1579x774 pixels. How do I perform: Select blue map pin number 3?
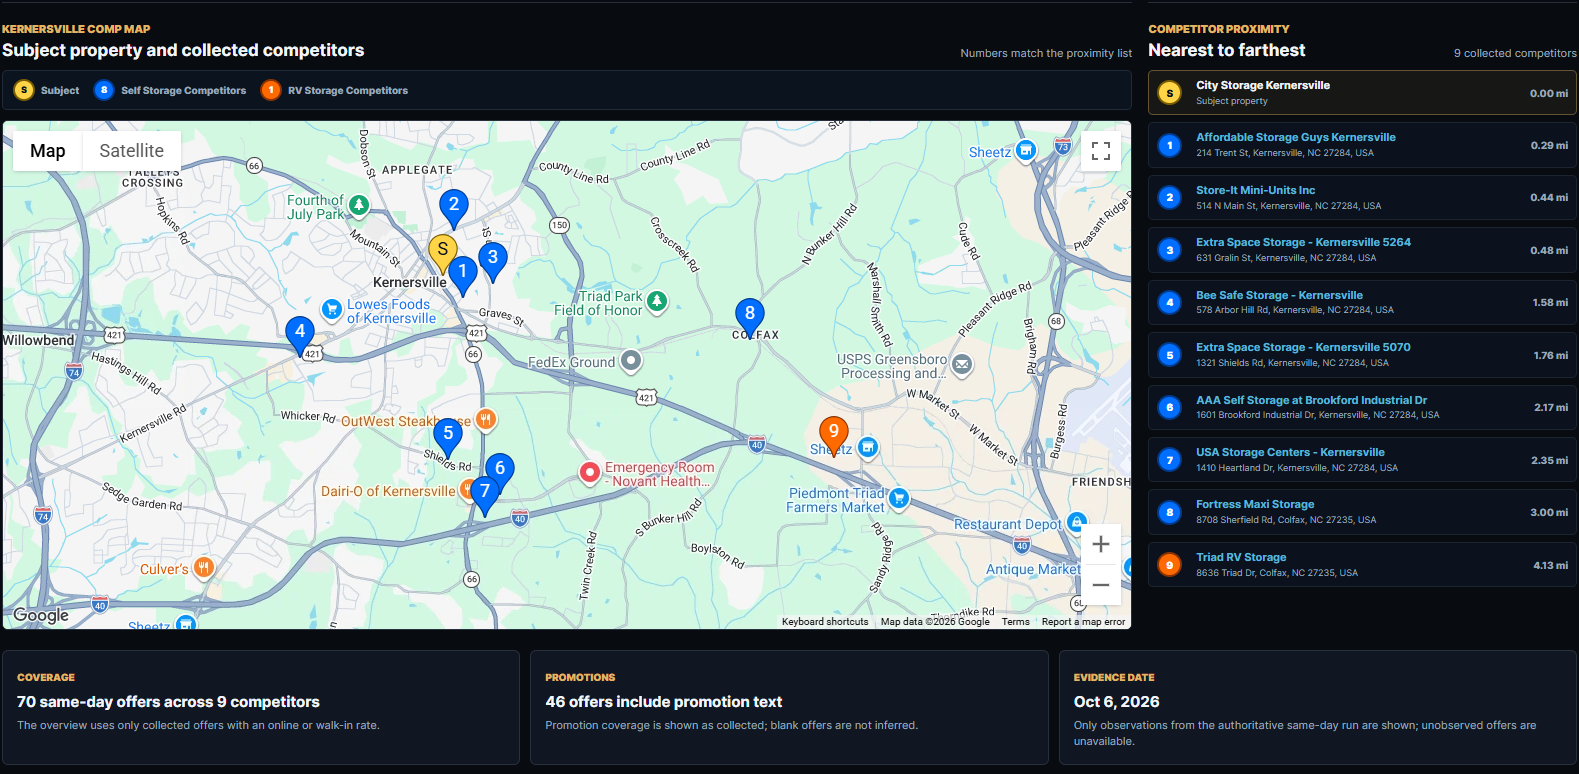pyautogui.click(x=492, y=262)
